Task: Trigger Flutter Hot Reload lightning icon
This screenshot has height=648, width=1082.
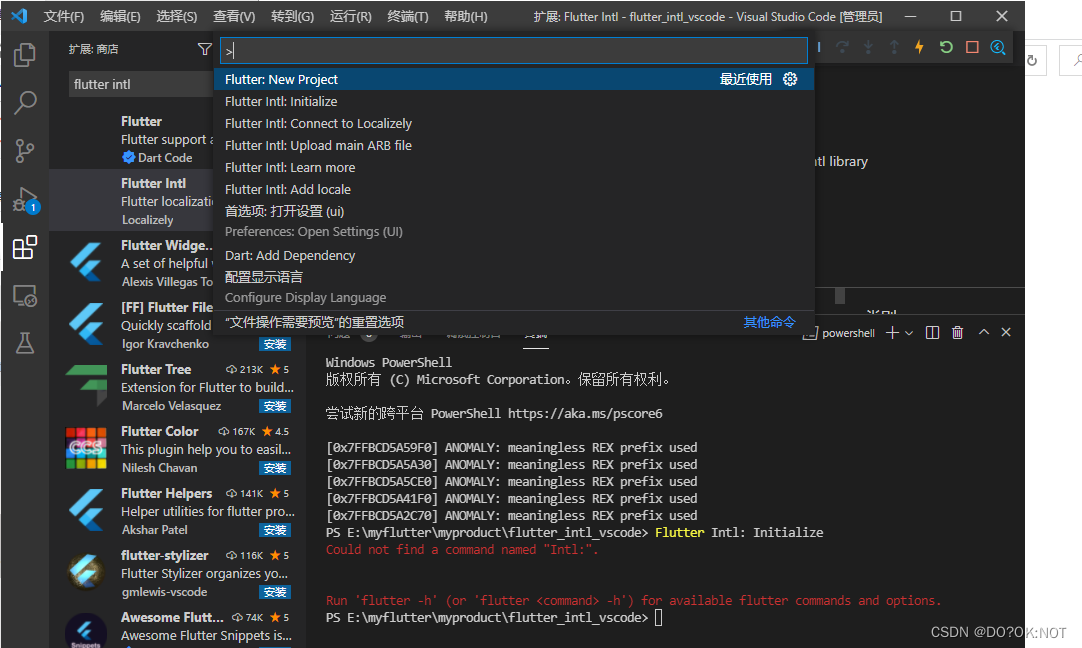Action: 919,47
